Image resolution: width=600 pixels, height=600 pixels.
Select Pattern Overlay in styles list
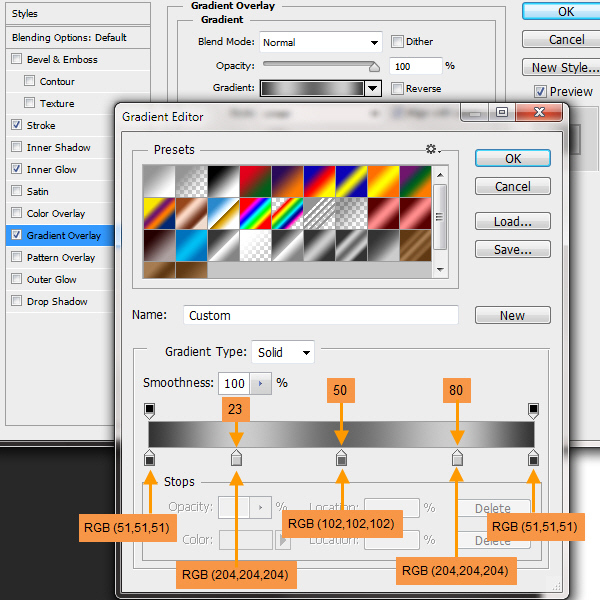pyautogui.click(x=61, y=257)
